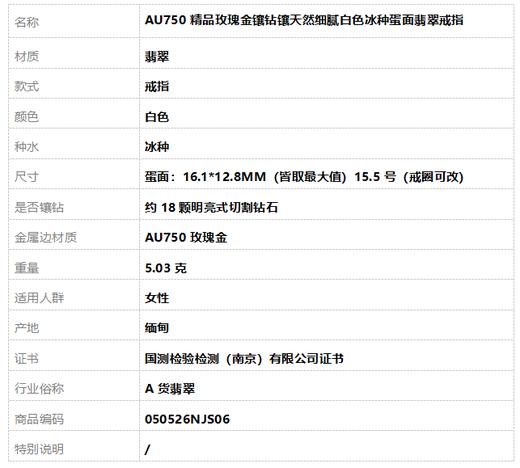Select the '材质' label

pos(27,56)
